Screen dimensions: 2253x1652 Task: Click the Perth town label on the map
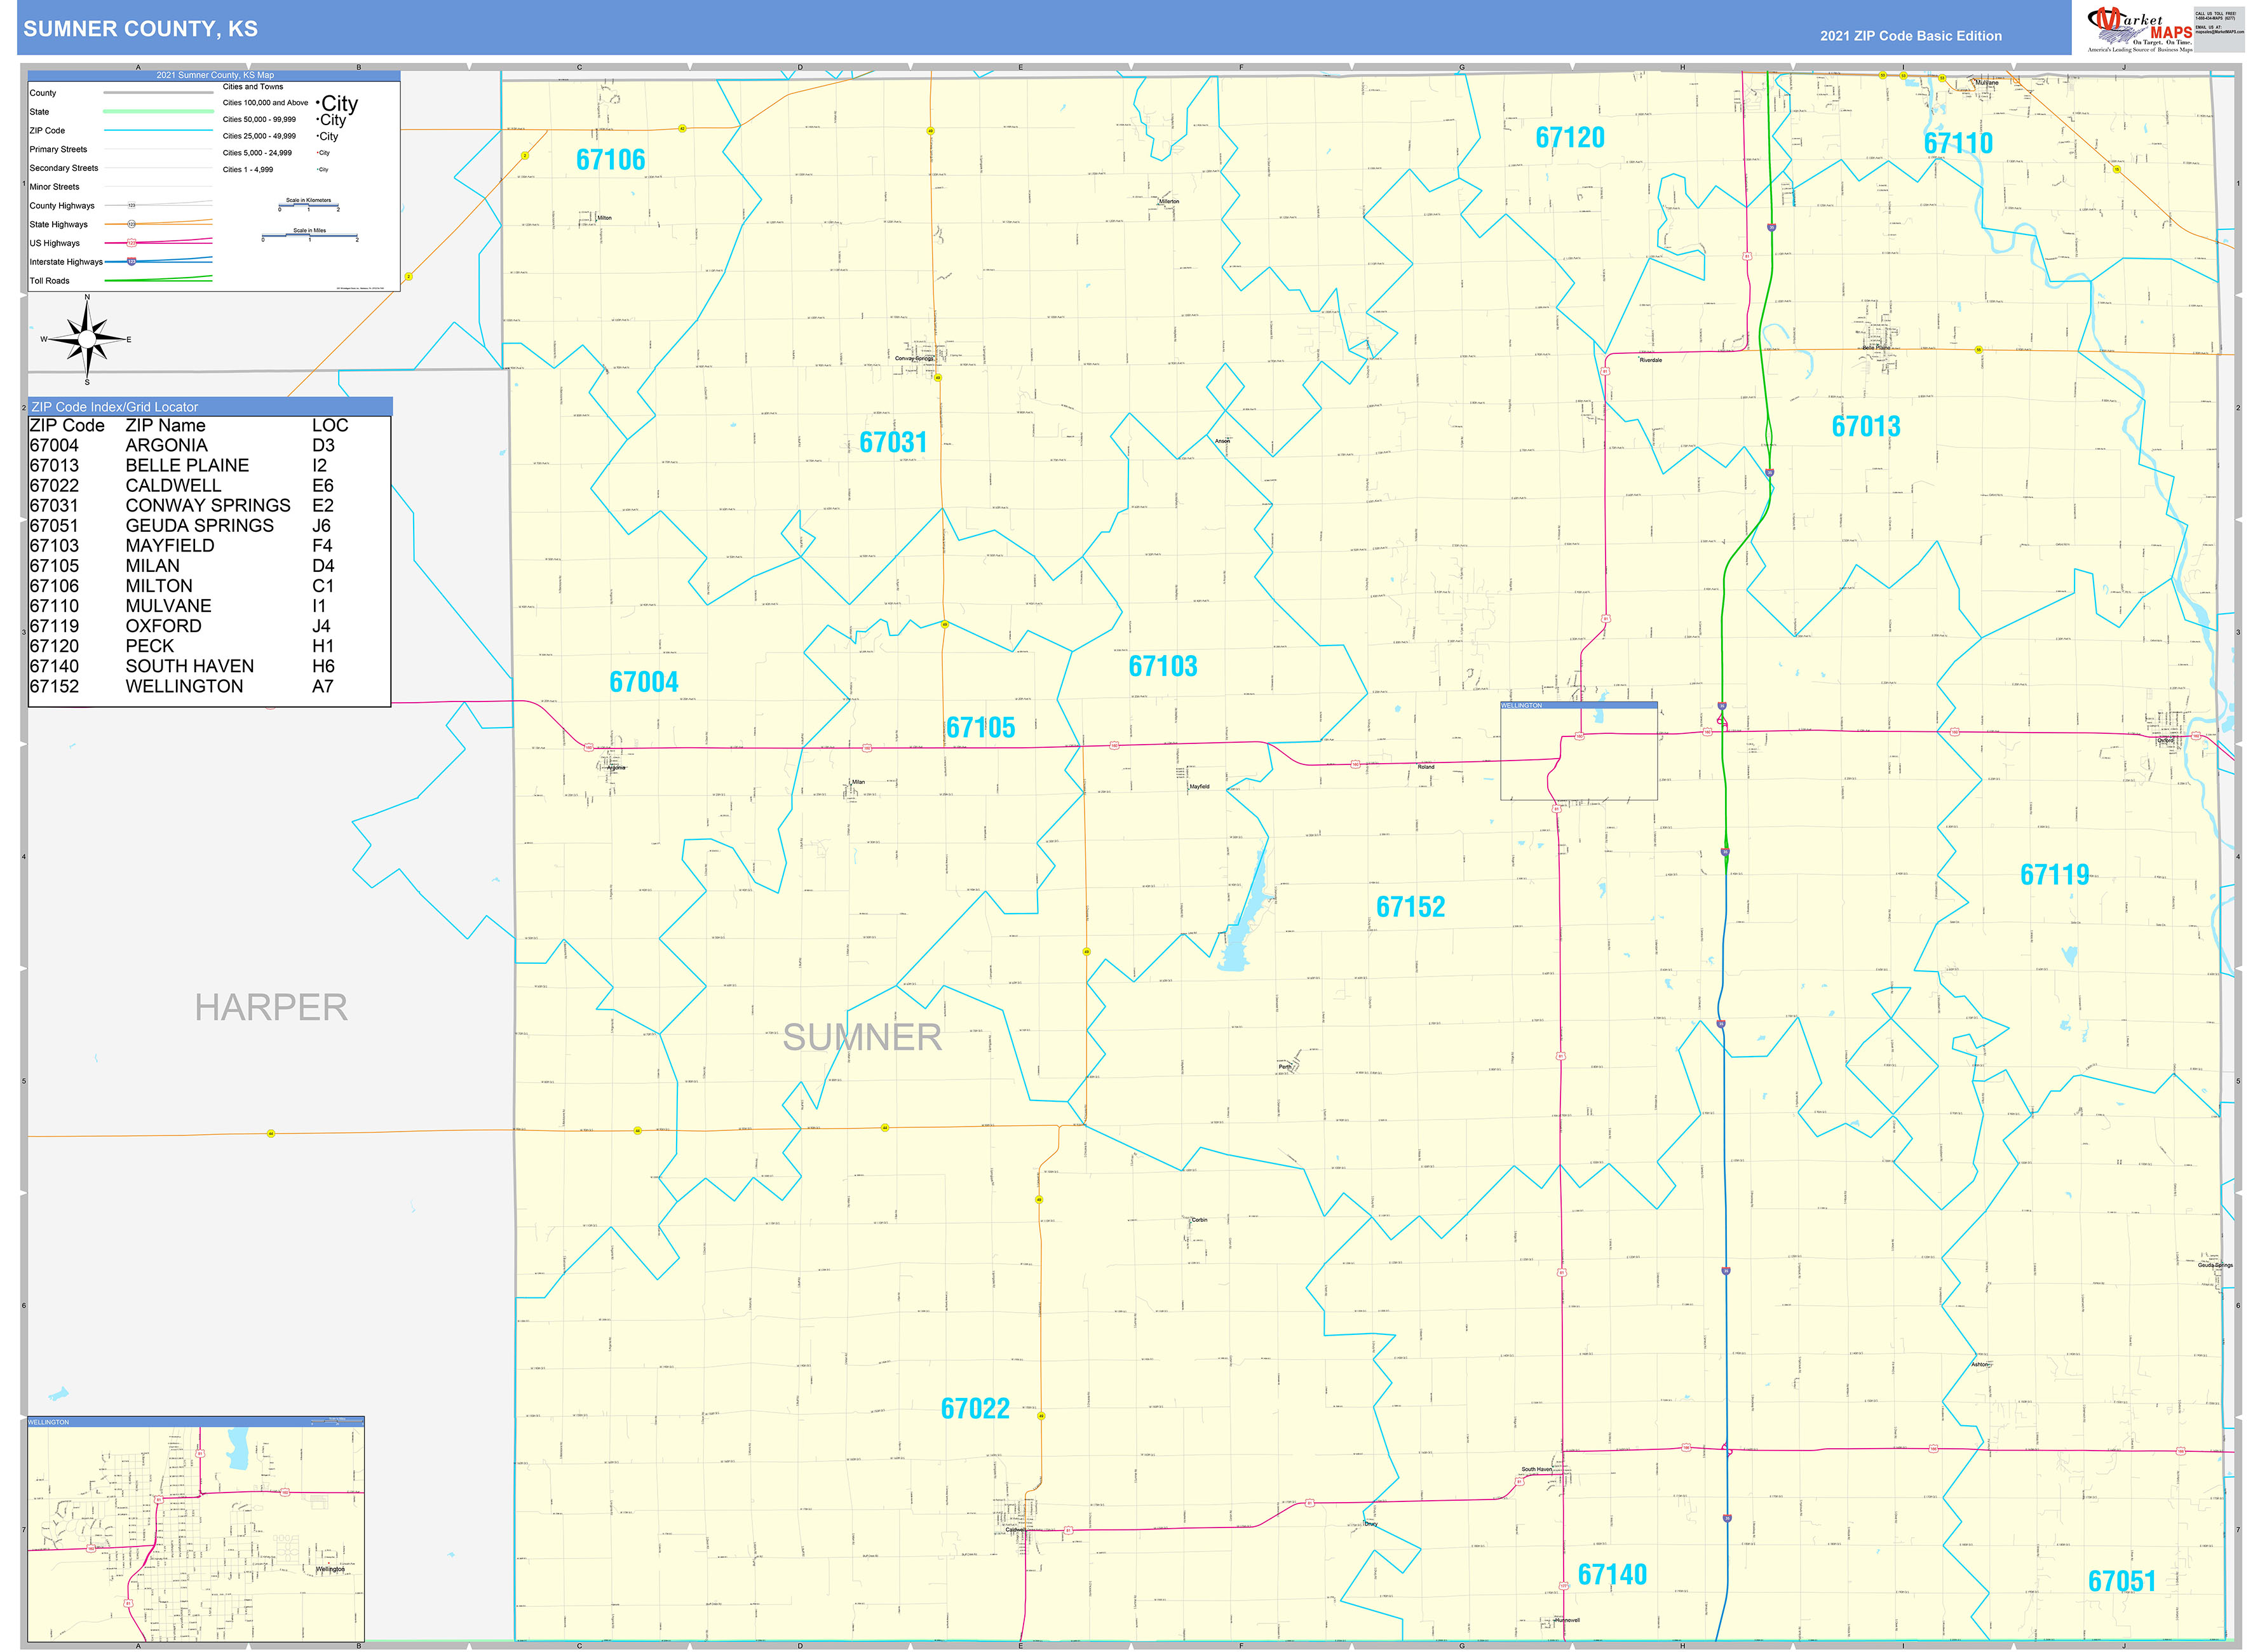point(1285,1067)
